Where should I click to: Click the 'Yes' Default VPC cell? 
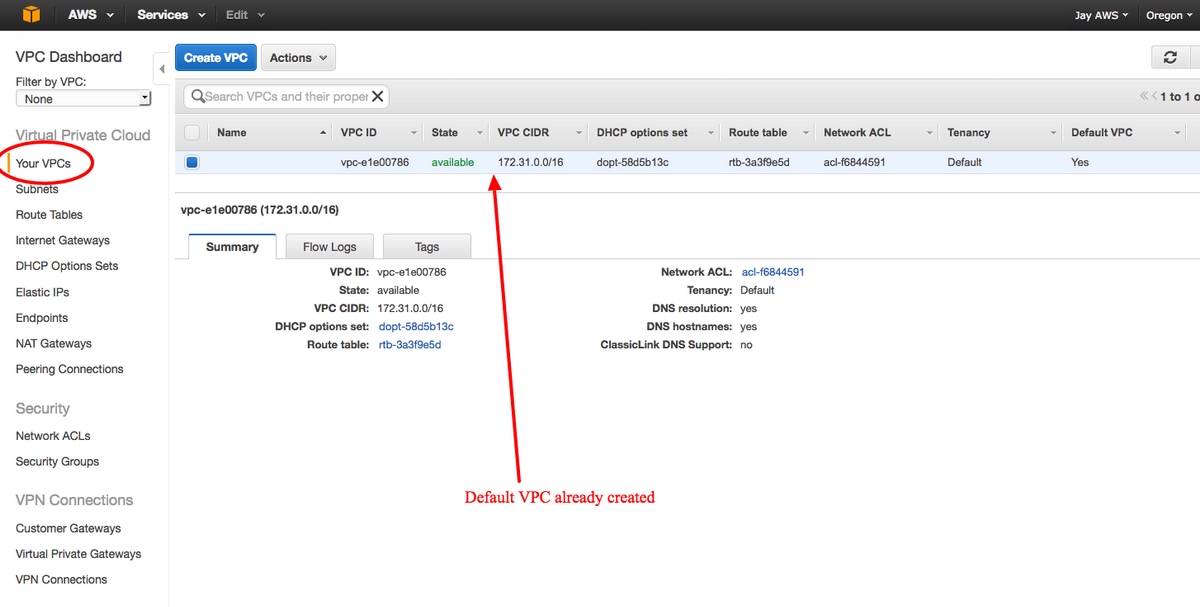coord(1080,162)
